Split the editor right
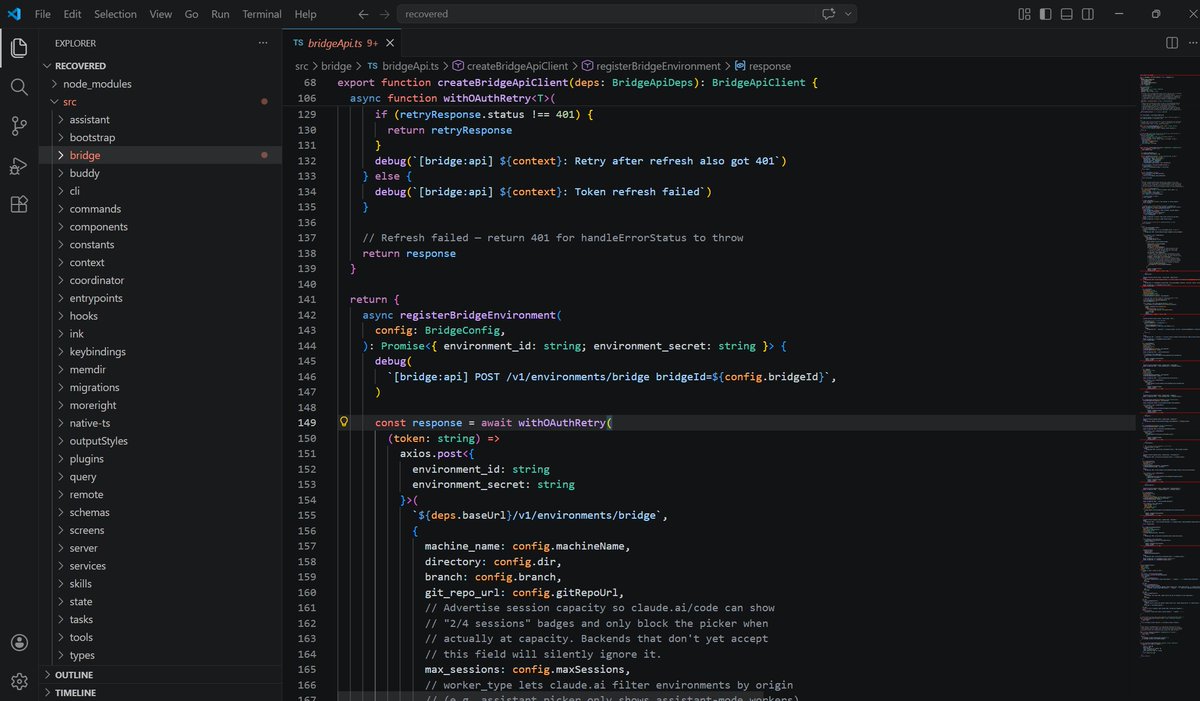 (1172, 43)
